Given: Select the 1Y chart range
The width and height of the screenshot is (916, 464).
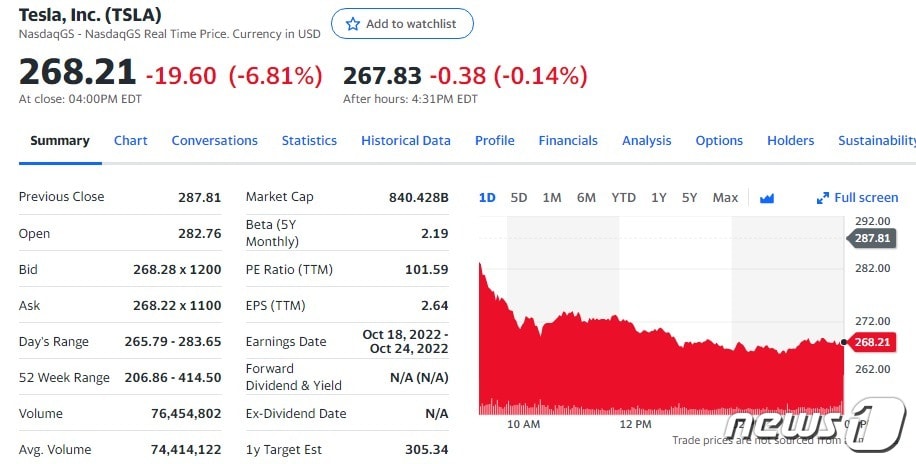Looking at the screenshot, I should coord(658,198).
